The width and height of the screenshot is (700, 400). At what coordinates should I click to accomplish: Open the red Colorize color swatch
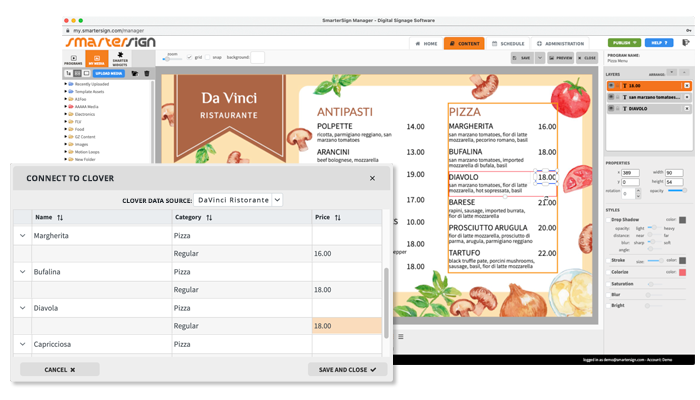pos(683,272)
